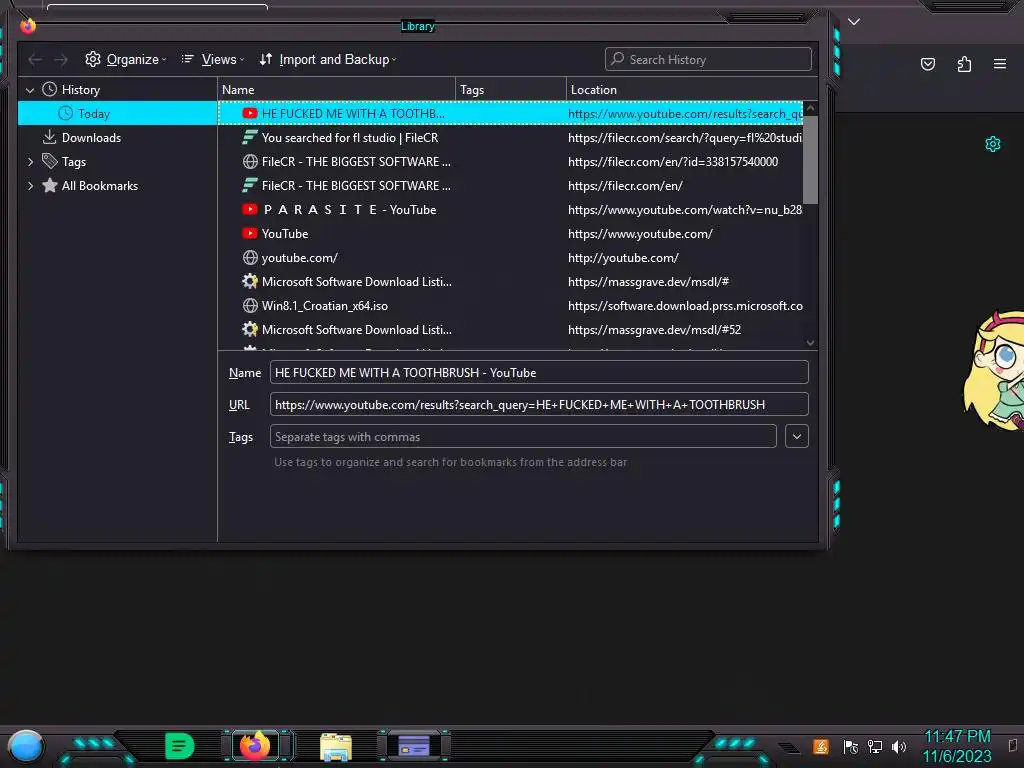Select the FileCR row with id=338157540000 URL
The height and width of the screenshot is (768, 1024).
pyautogui.click(x=511, y=161)
